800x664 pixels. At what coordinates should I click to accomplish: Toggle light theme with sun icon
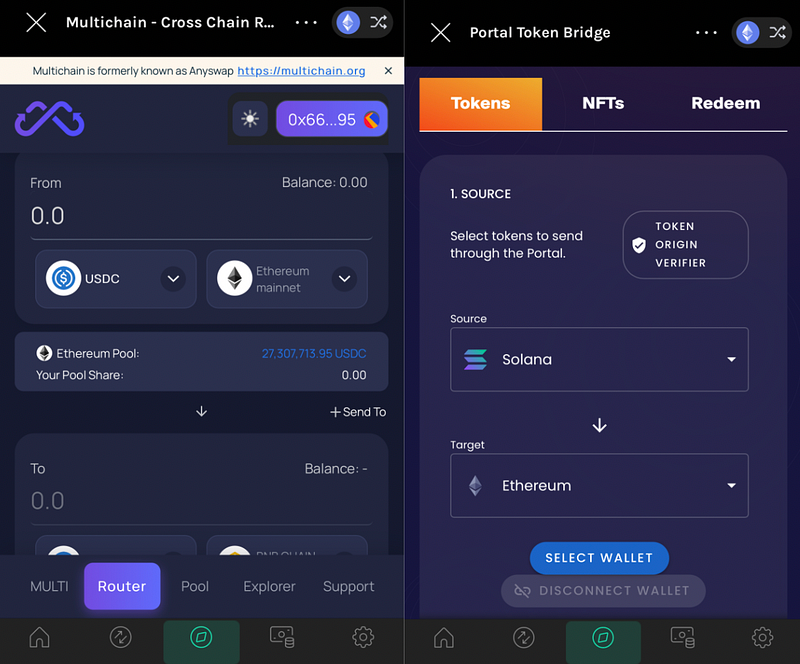point(250,119)
